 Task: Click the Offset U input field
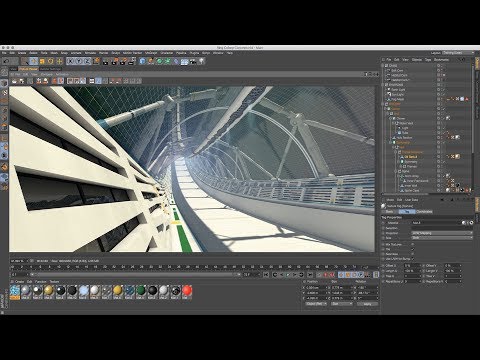(412, 266)
